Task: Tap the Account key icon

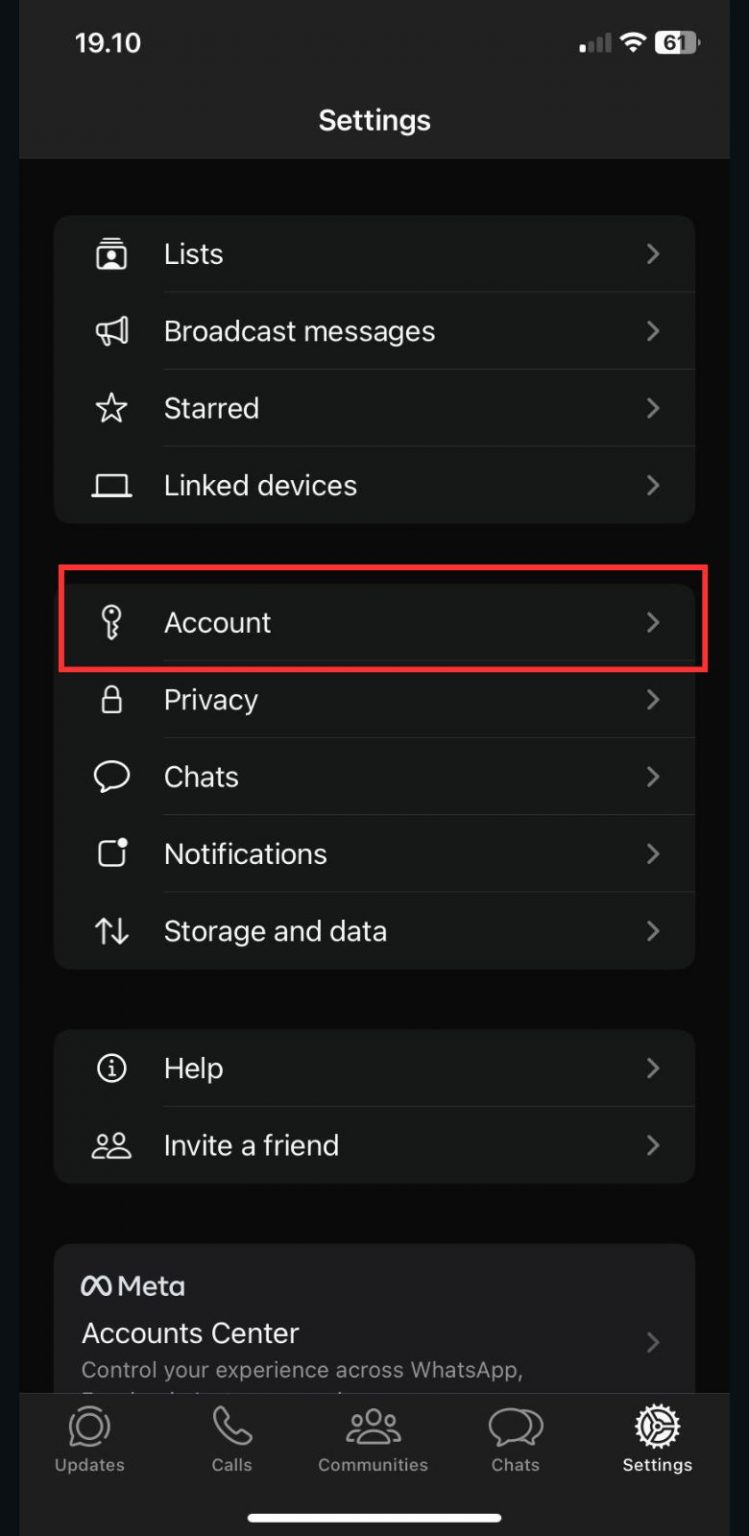Action: pyautogui.click(x=111, y=622)
